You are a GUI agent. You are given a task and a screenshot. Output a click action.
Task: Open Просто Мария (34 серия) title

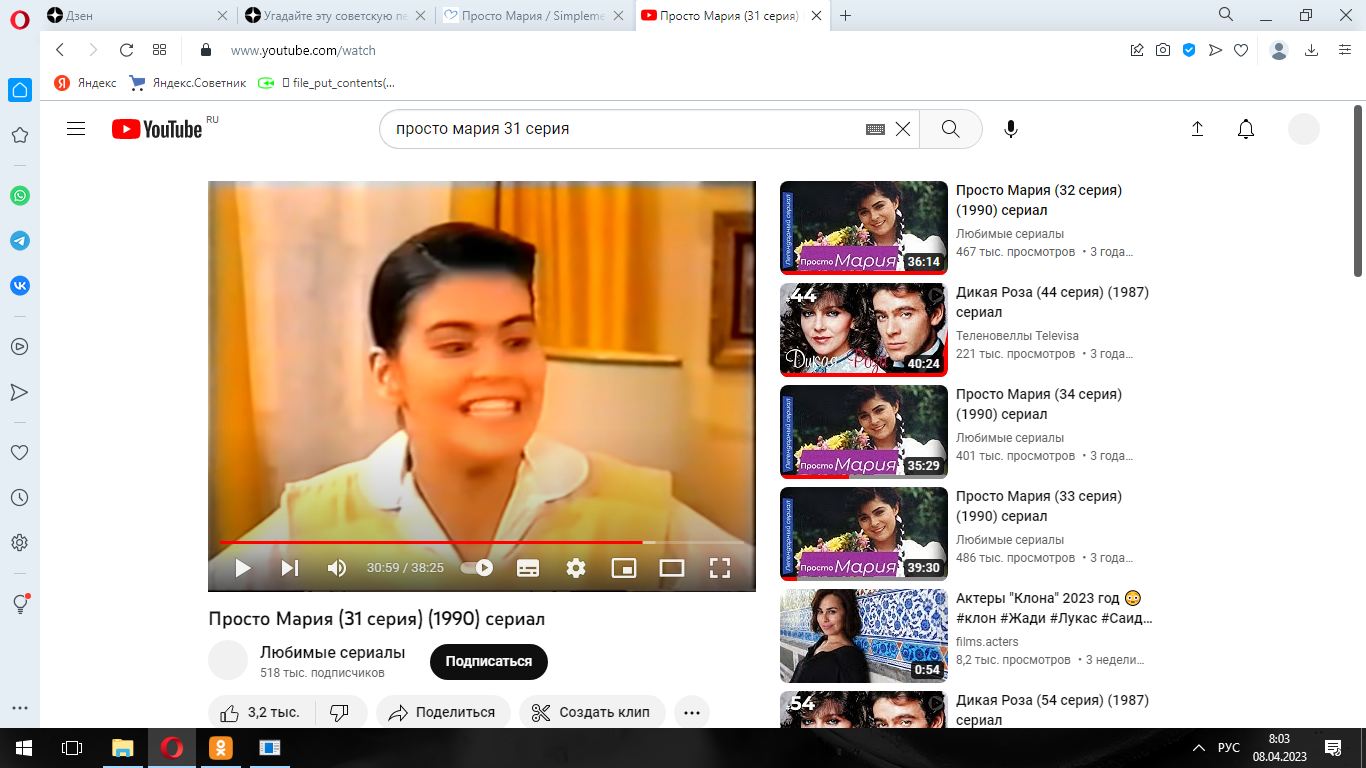1039,404
